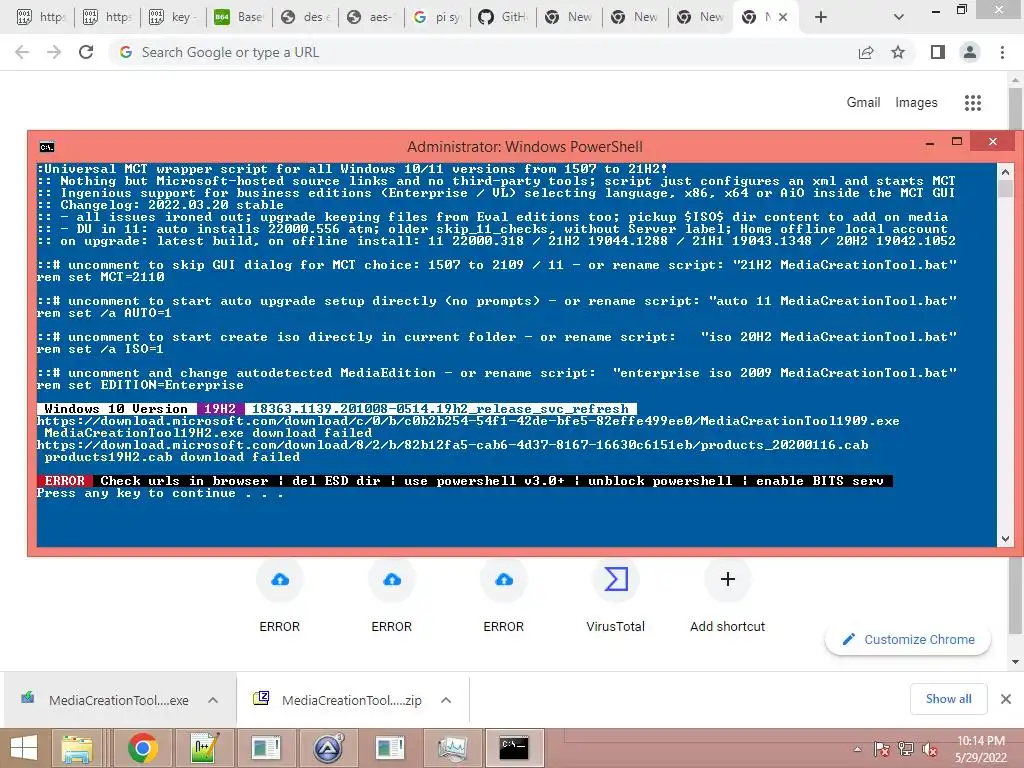Open second ERROR shortcut tile
This screenshot has height=768, width=1024.
(x=392, y=596)
